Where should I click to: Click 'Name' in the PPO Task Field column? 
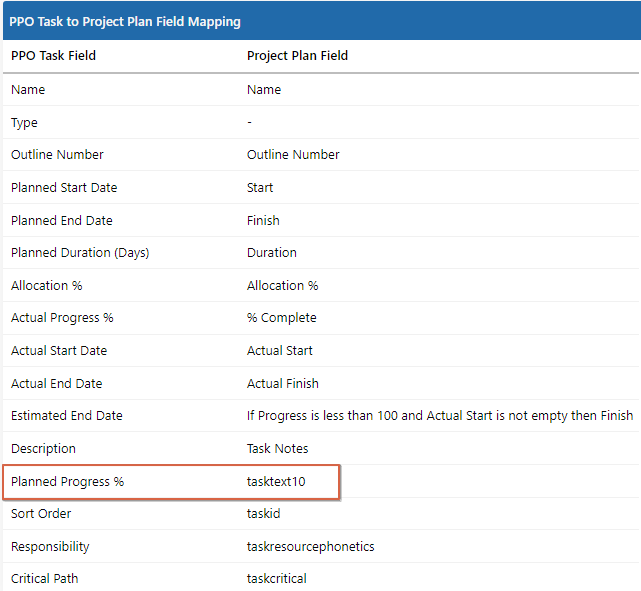point(28,90)
